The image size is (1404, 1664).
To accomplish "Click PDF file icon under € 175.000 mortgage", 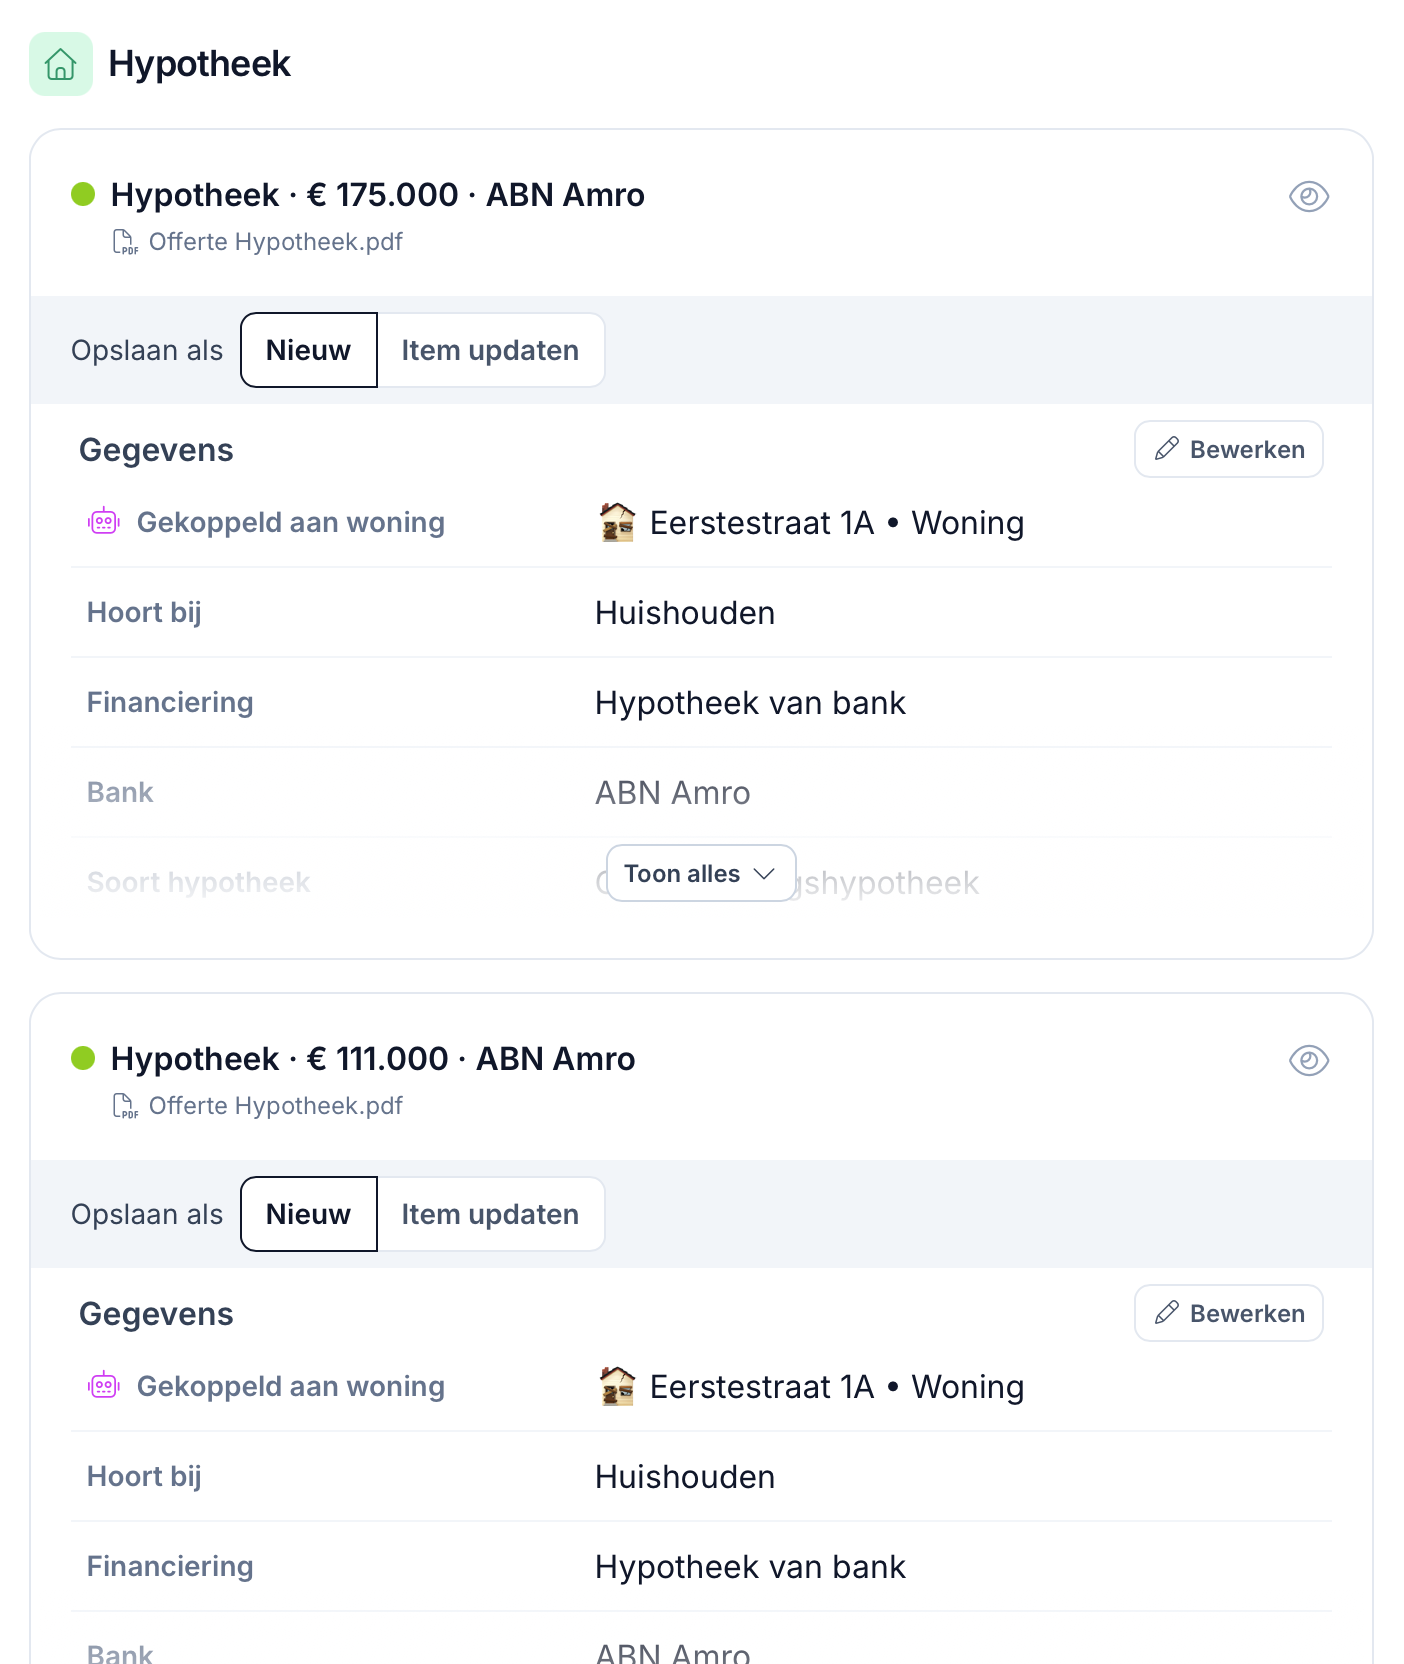I will click(x=125, y=242).
